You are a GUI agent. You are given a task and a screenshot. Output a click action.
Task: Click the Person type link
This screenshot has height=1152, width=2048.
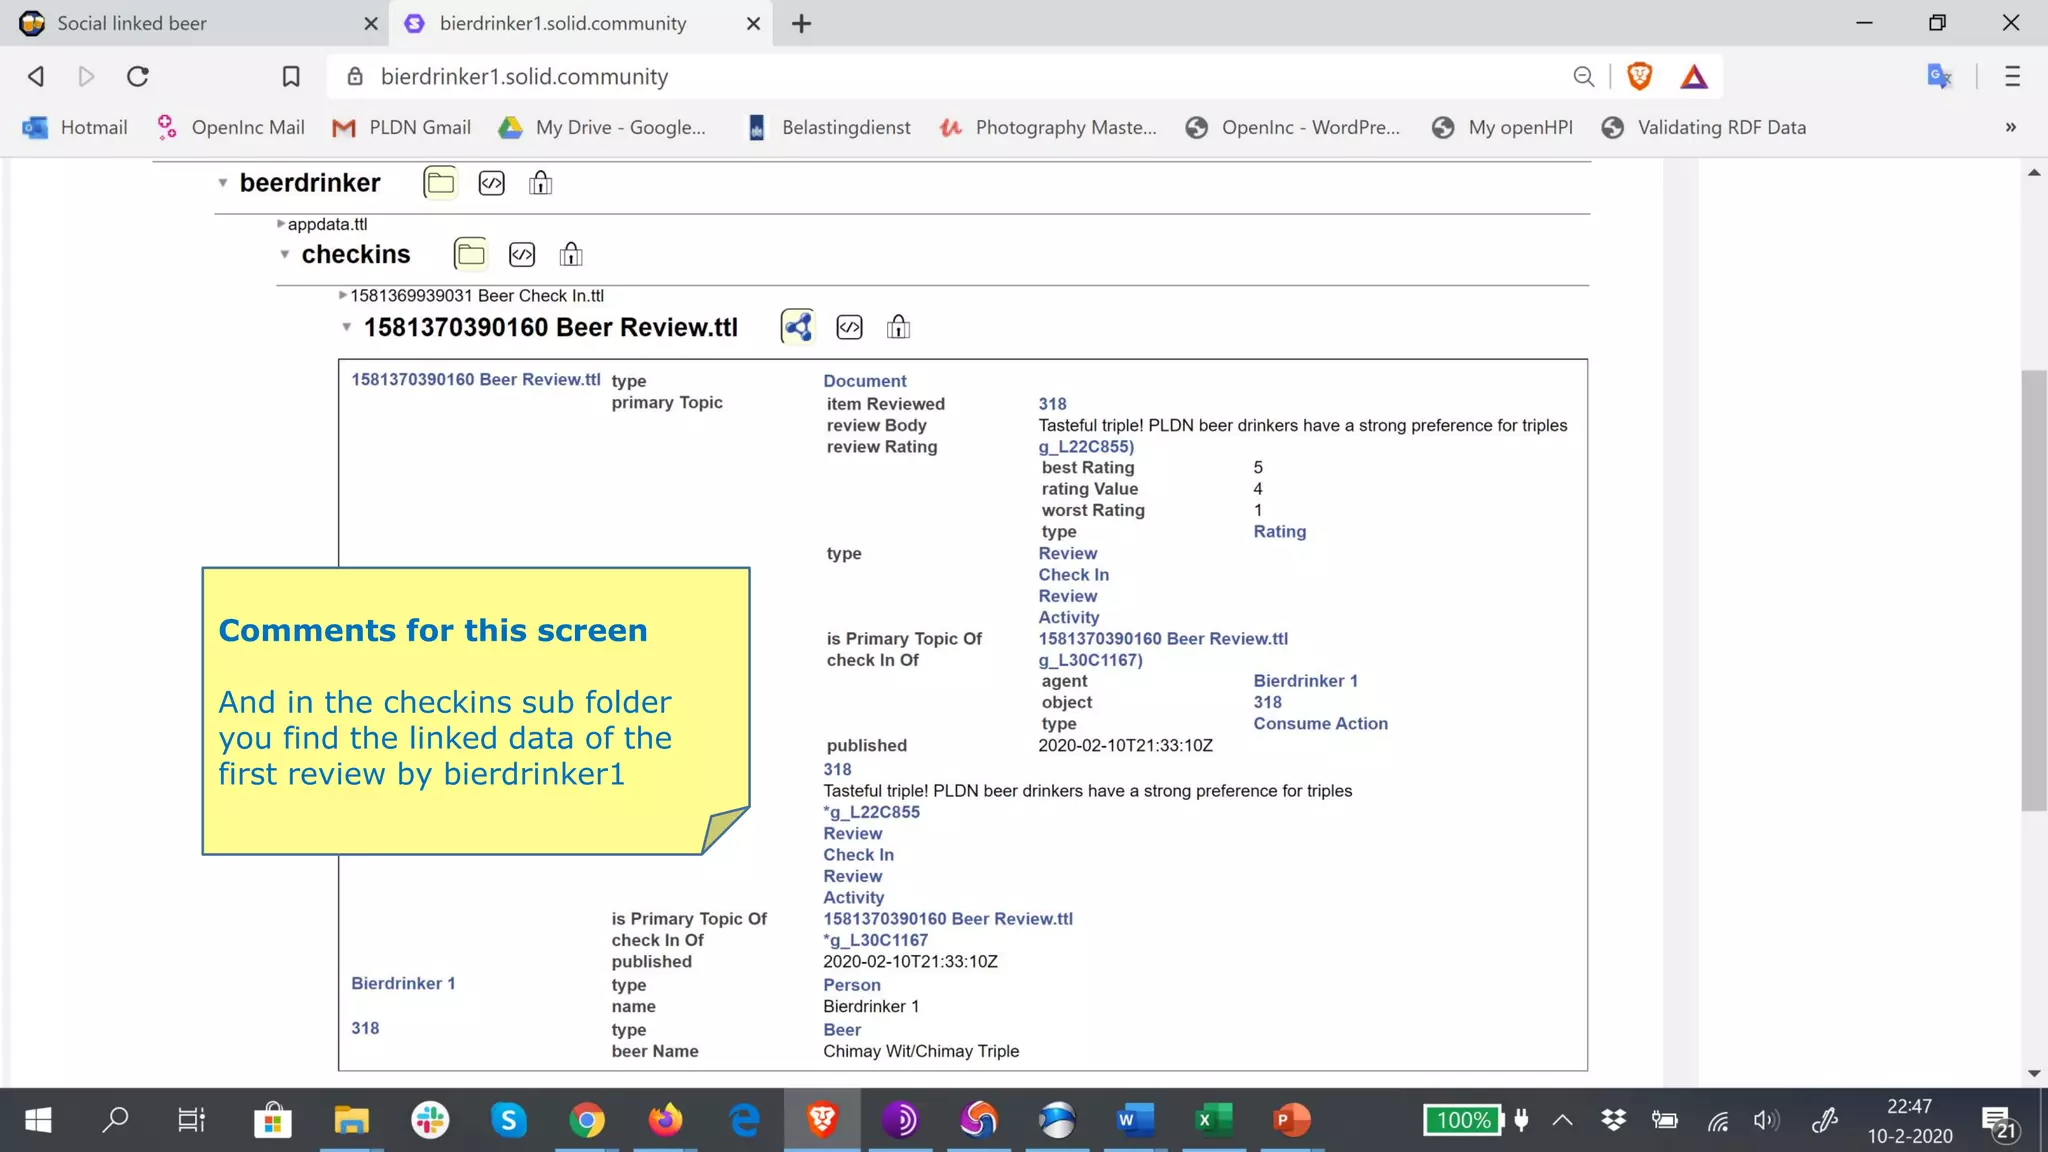pyautogui.click(x=851, y=985)
